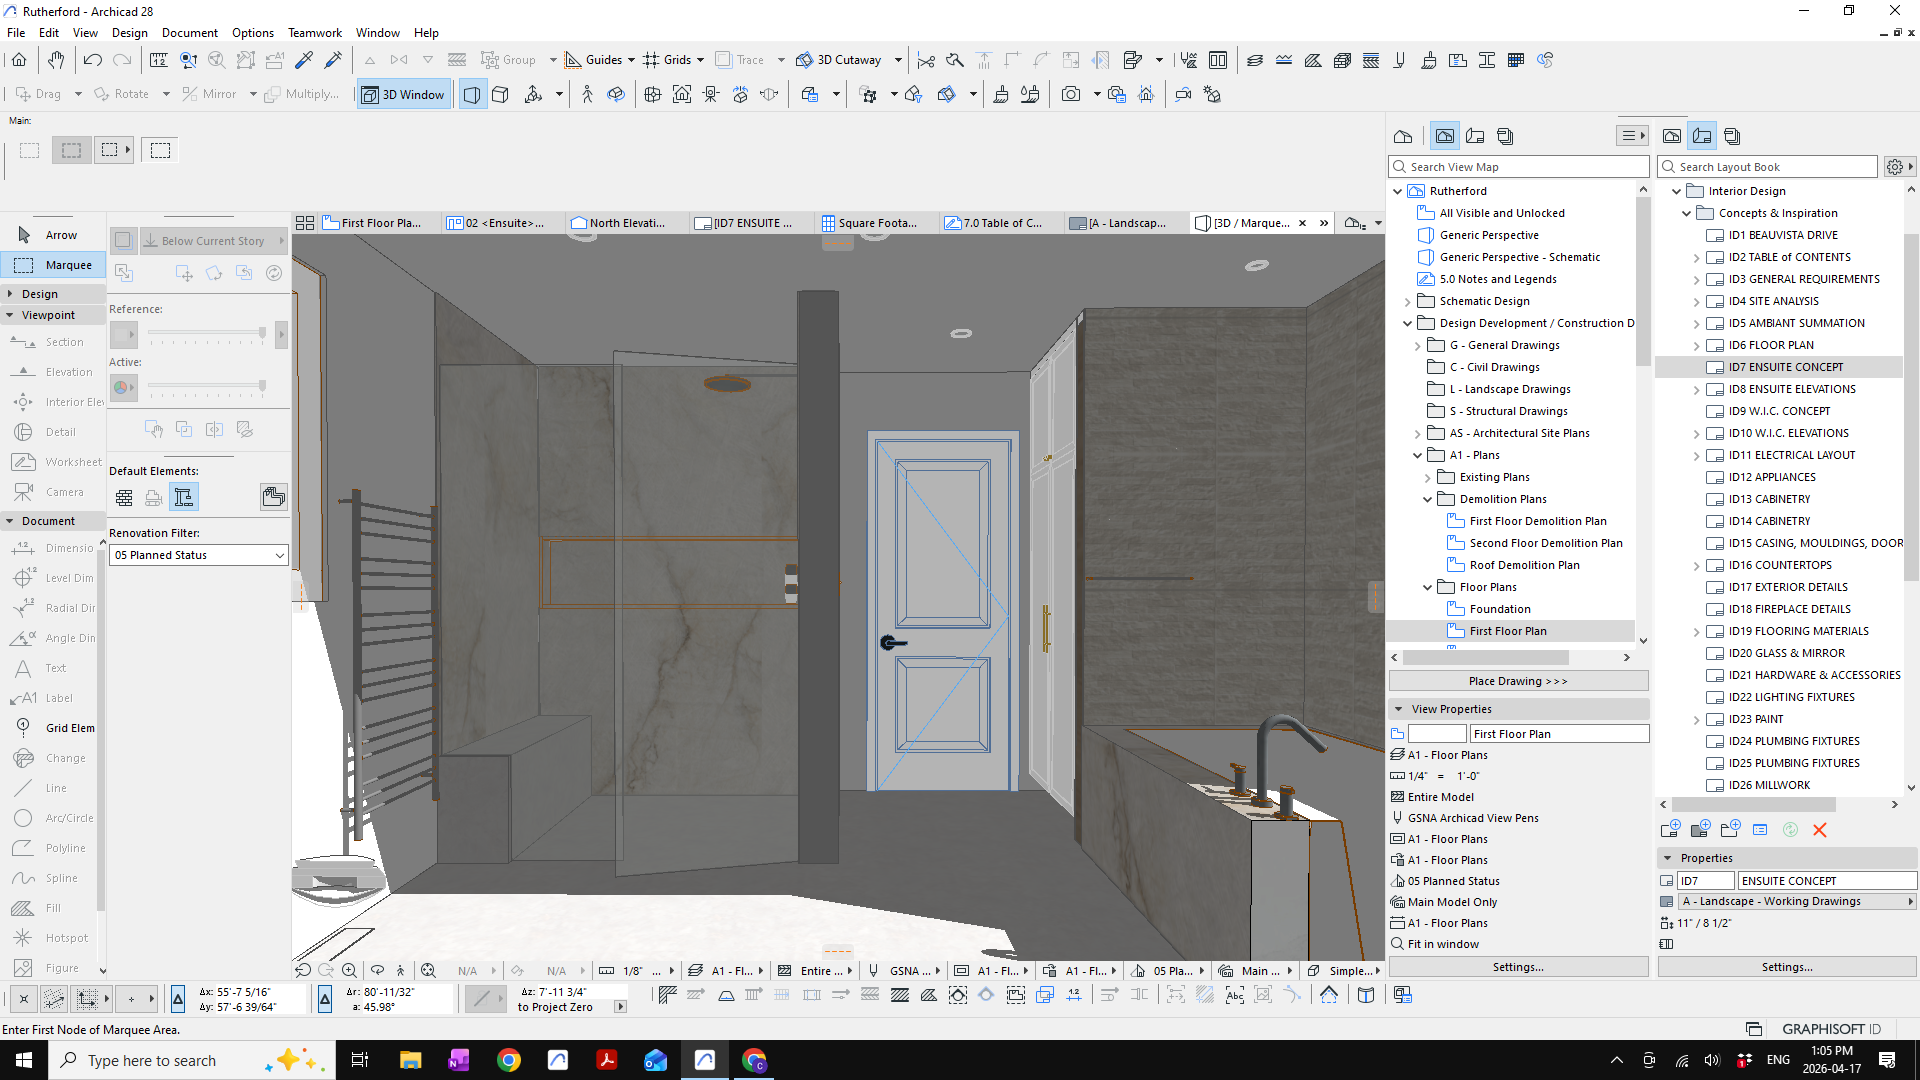This screenshot has height=1080, width=1920.
Task: Click Place Drawing button
Action: pos(1517,681)
